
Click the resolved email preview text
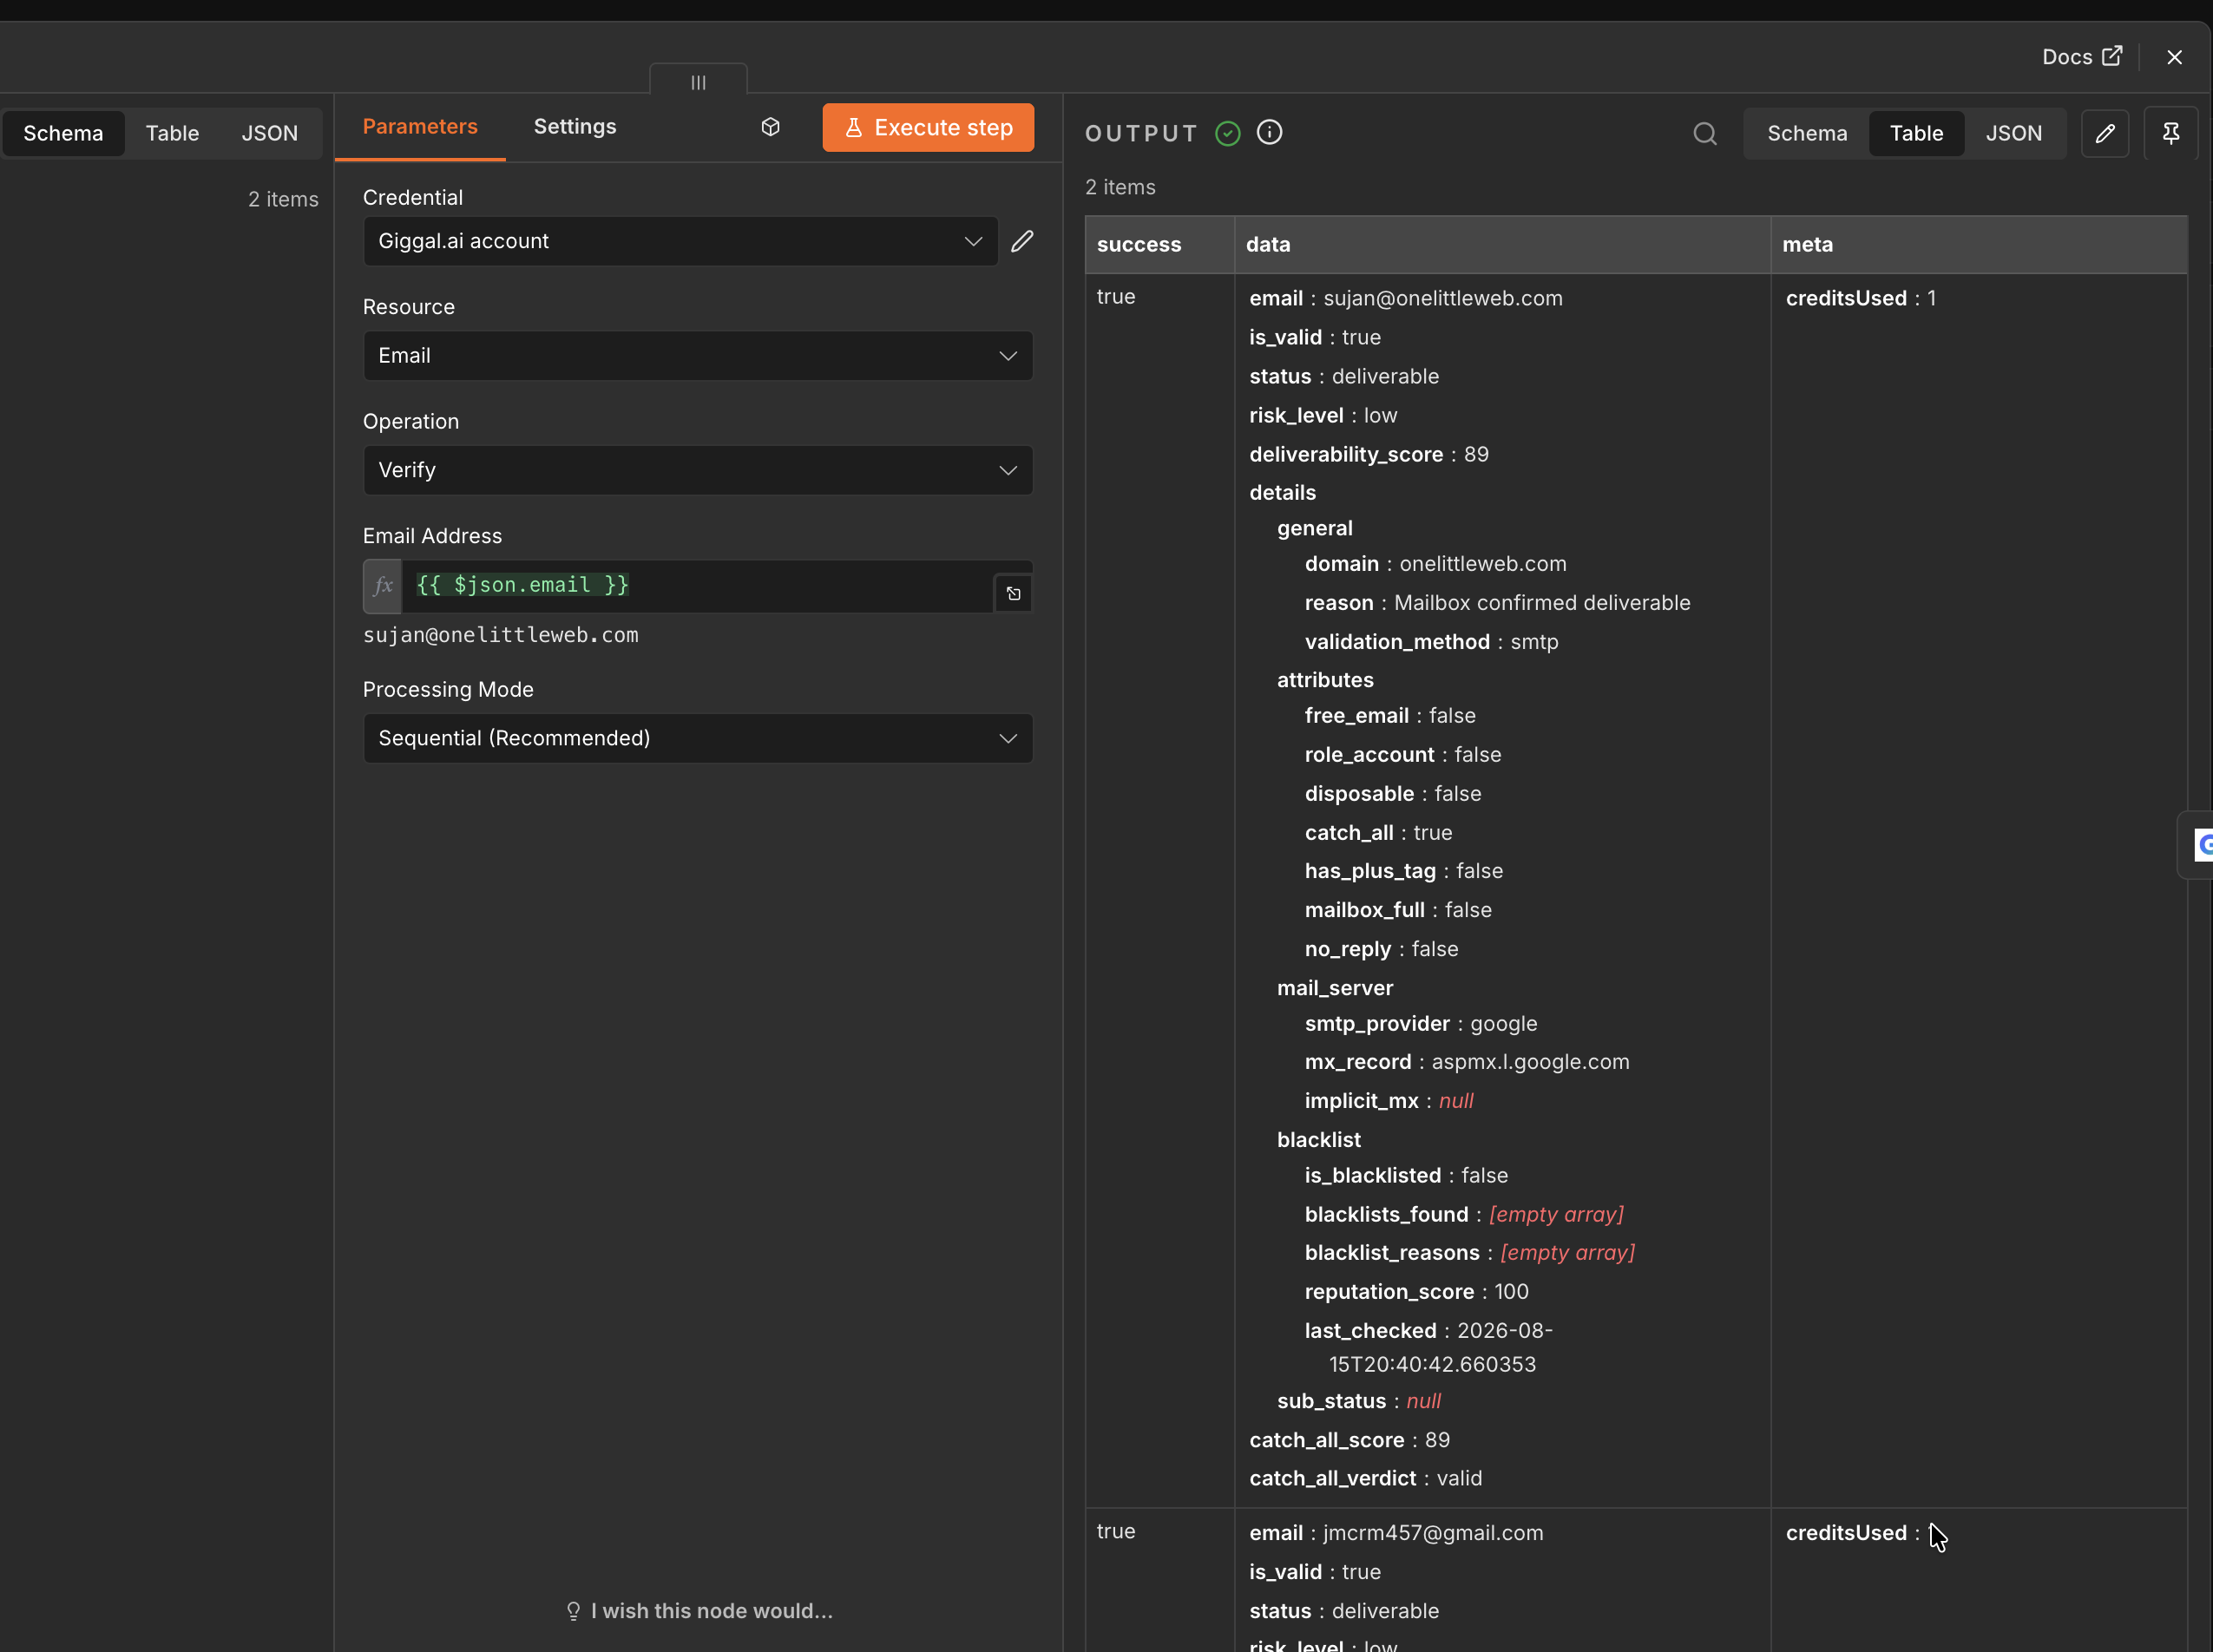tap(500, 636)
